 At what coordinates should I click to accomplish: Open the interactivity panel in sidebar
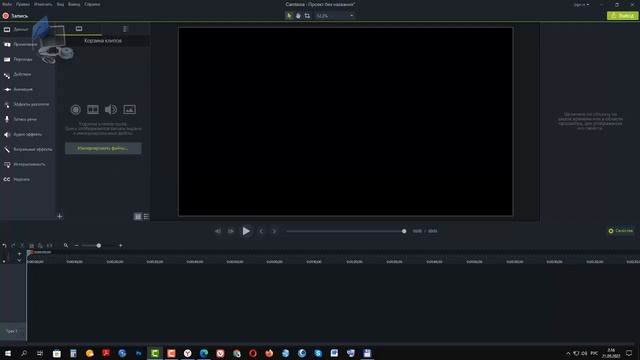[x=24, y=164]
